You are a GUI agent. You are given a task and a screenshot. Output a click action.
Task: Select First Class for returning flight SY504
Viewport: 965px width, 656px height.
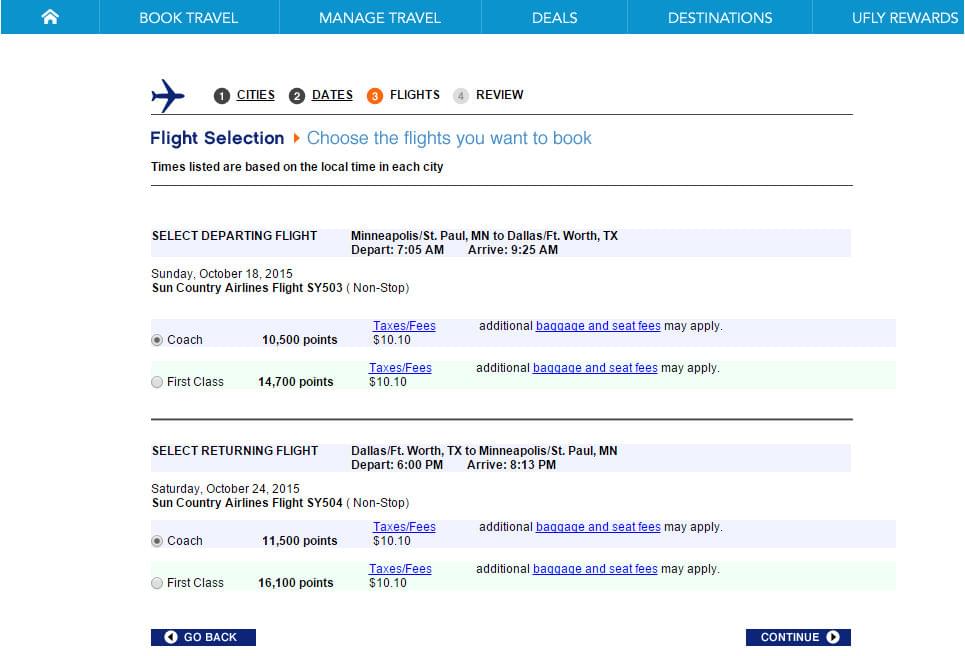157,583
